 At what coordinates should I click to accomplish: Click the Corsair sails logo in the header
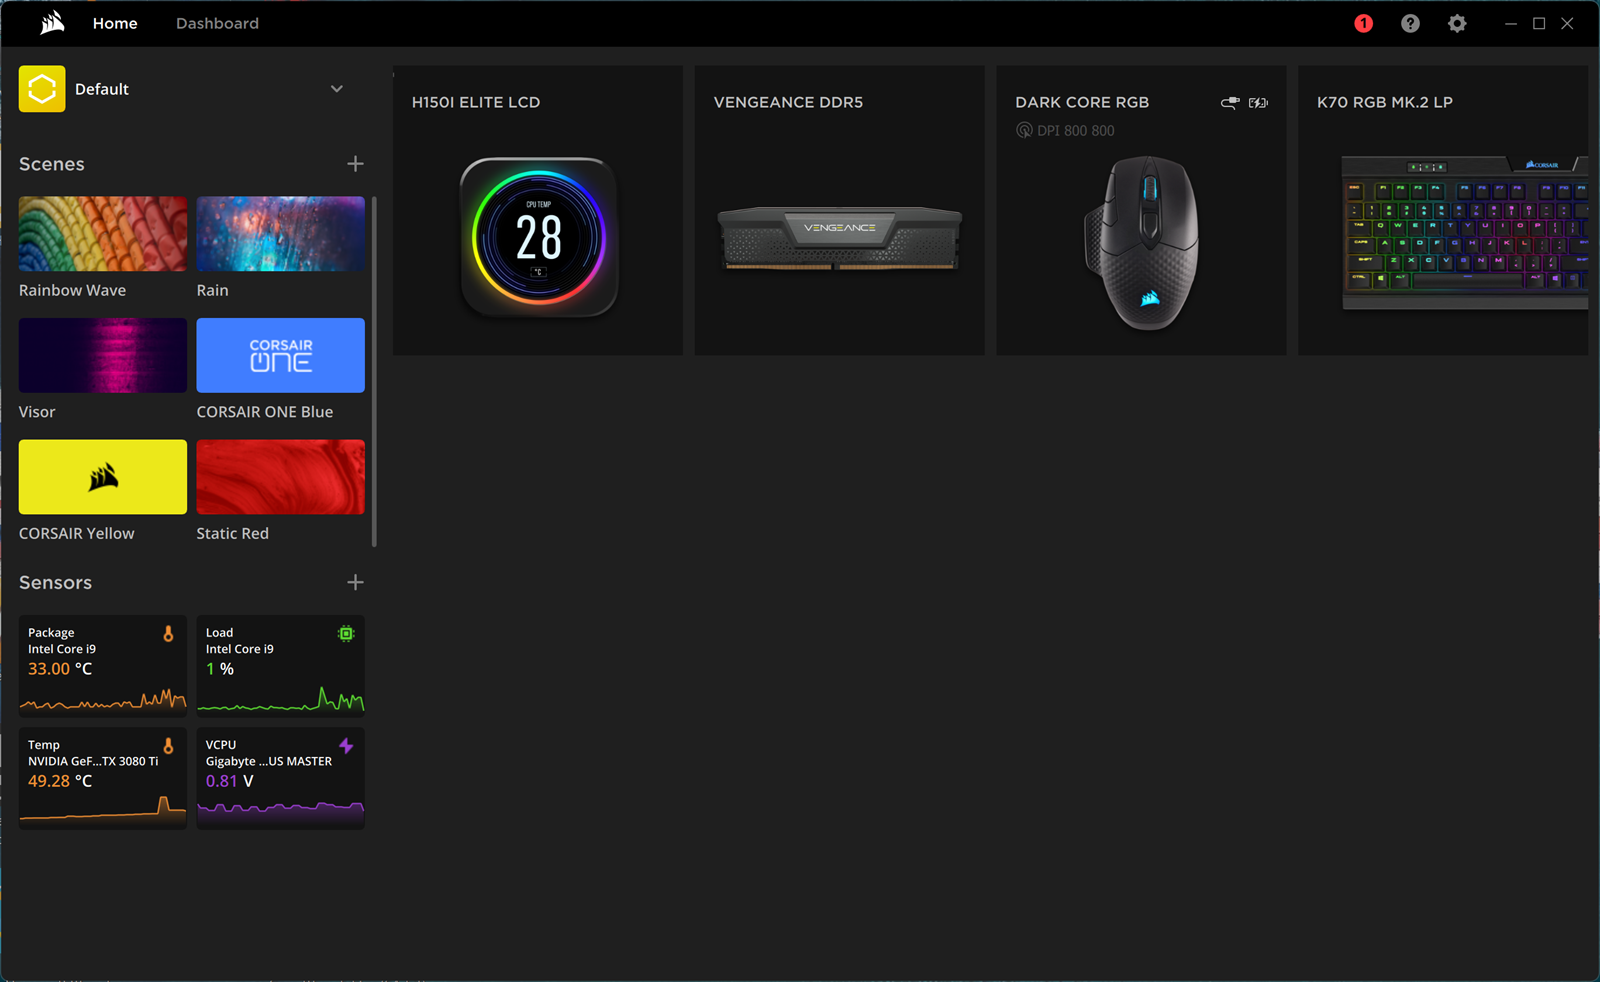coord(53,22)
